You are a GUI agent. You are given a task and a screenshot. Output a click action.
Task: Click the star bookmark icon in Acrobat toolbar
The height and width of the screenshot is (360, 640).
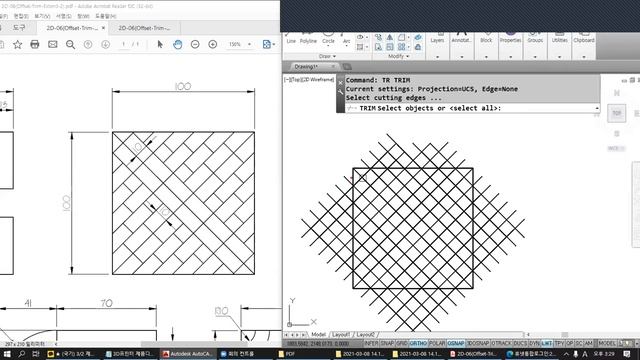coord(18,44)
